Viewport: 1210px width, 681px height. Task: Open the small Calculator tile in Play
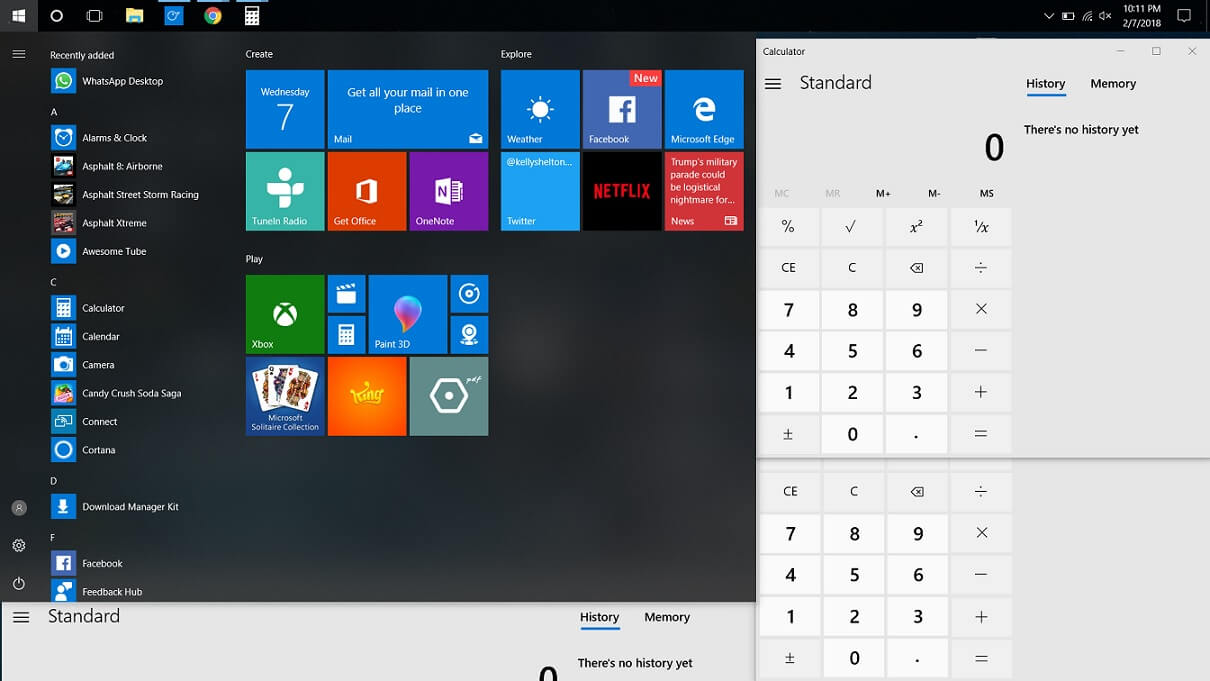347,335
